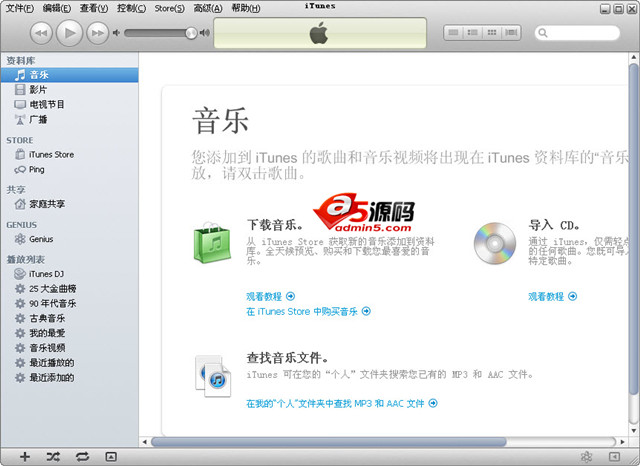640x466 pixels.
Task: Click the Play button
Action: (69, 33)
